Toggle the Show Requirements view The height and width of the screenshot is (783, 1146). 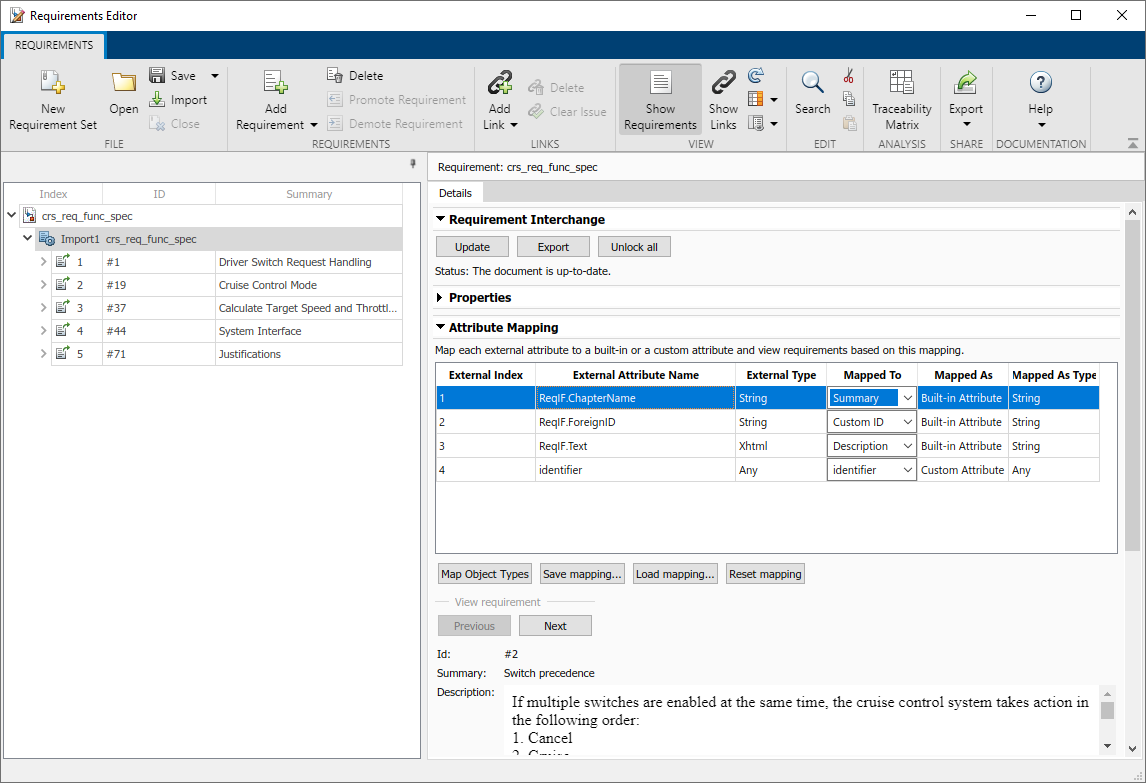coord(659,98)
